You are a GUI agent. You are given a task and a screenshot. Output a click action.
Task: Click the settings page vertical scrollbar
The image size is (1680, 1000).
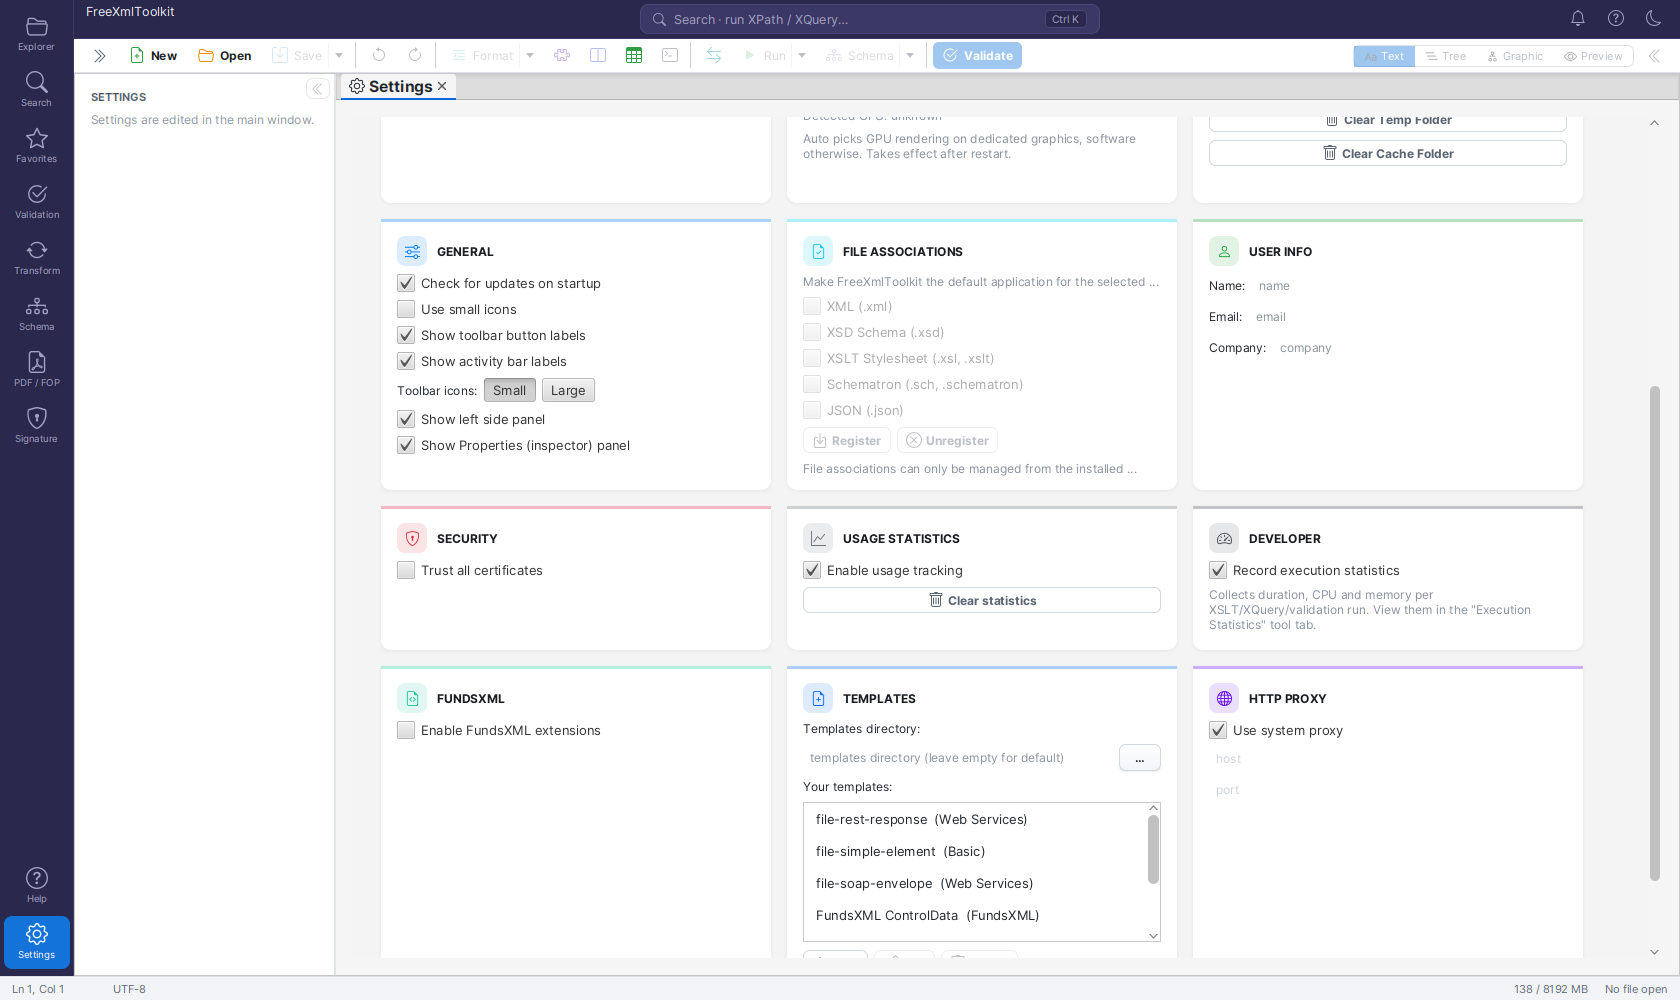pyautogui.click(x=1655, y=634)
